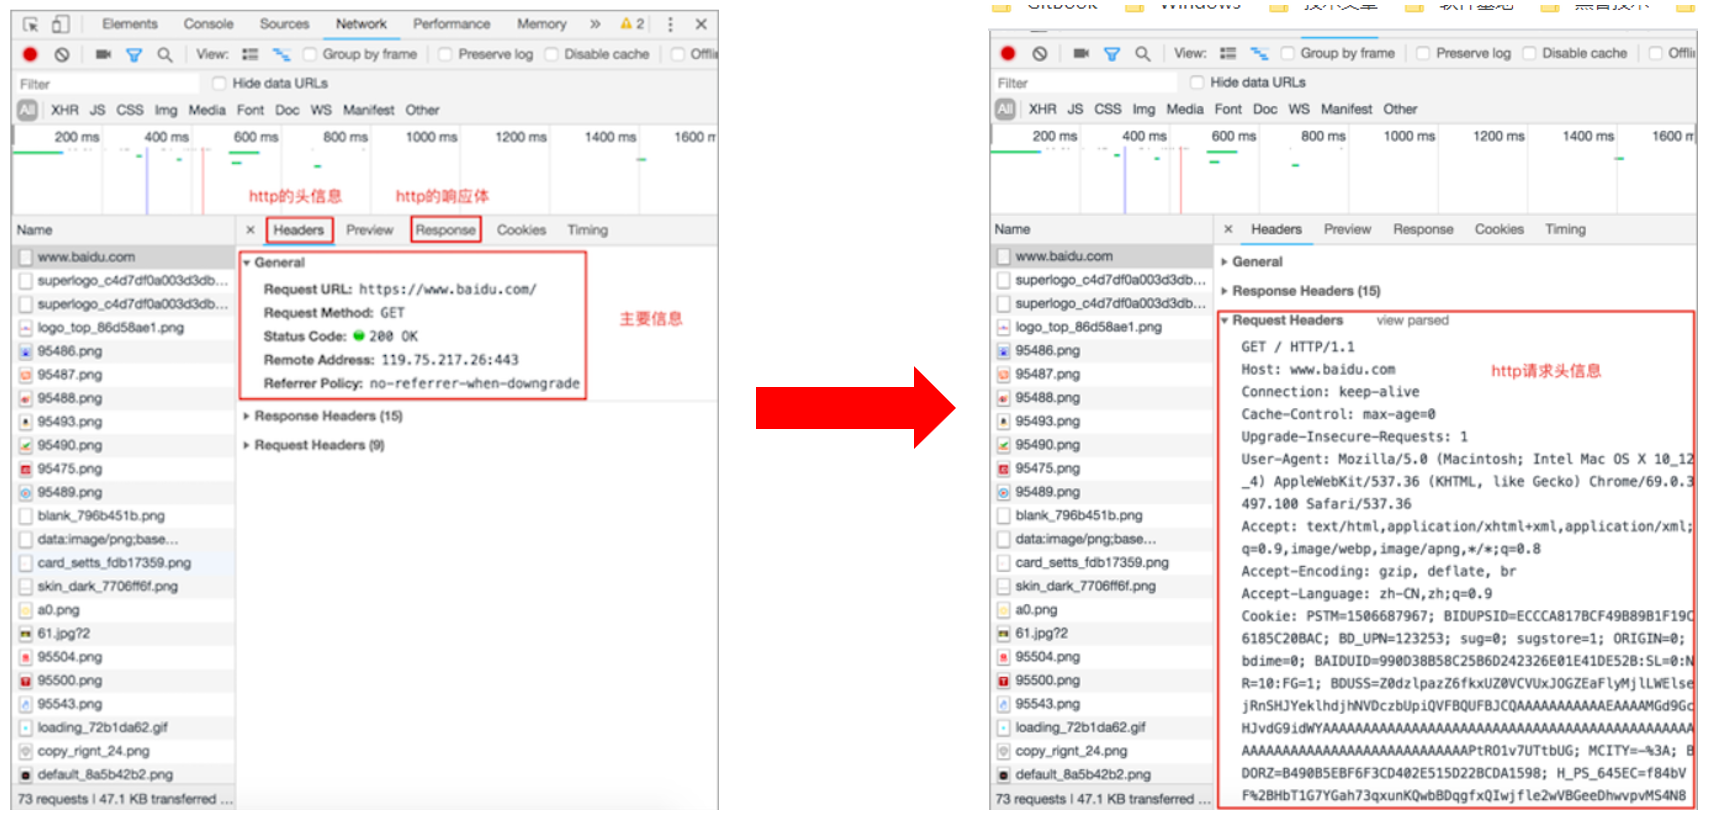
Task: Click the search magnifier in left DevTools window
Action: tap(165, 54)
